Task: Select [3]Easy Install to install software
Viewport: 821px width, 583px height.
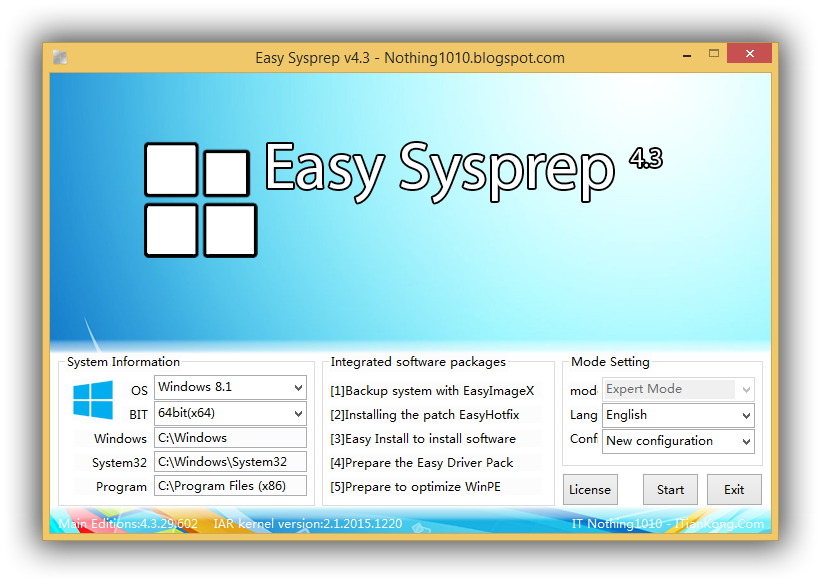Action: click(423, 439)
